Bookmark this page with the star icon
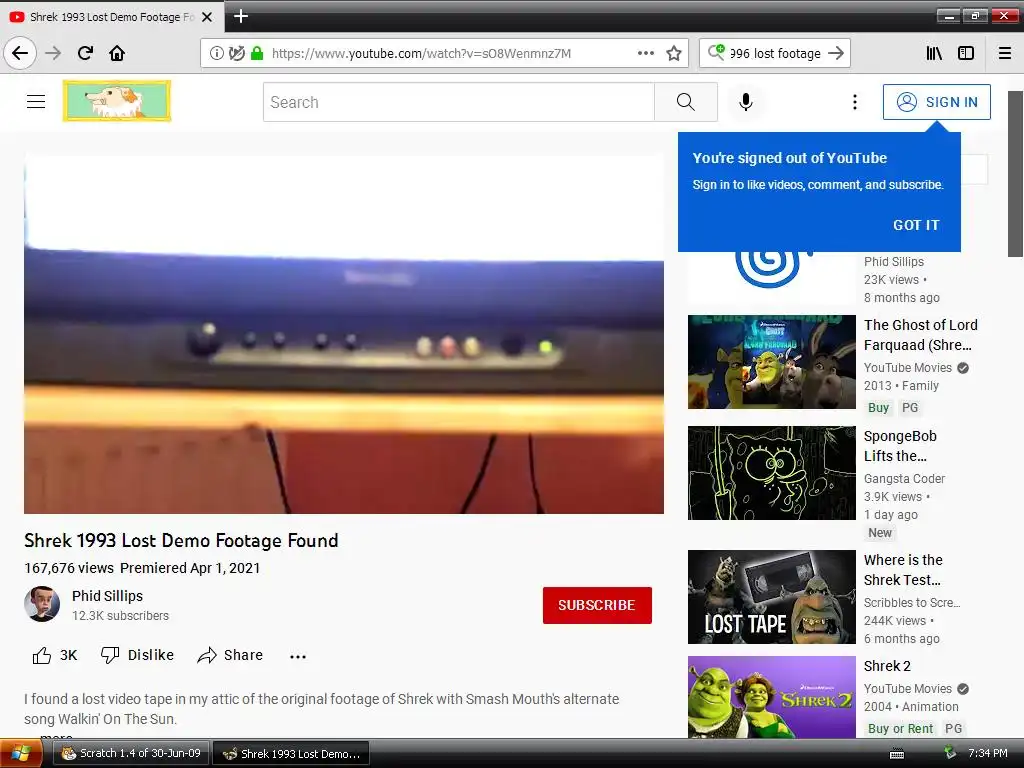Image resolution: width=1024 pixels, height=768 pixels. click(674, 53)
